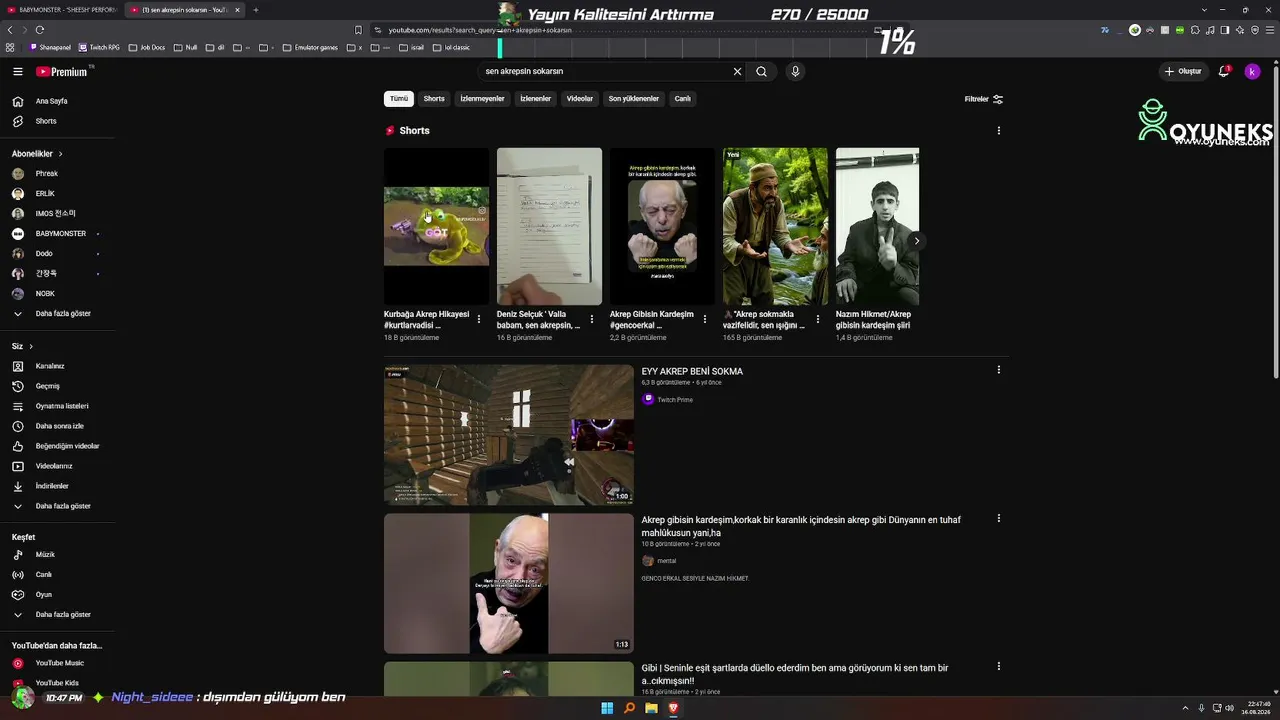Open a new browser tab
Viewport: 1280px width, 720px height.
point(255,10)
